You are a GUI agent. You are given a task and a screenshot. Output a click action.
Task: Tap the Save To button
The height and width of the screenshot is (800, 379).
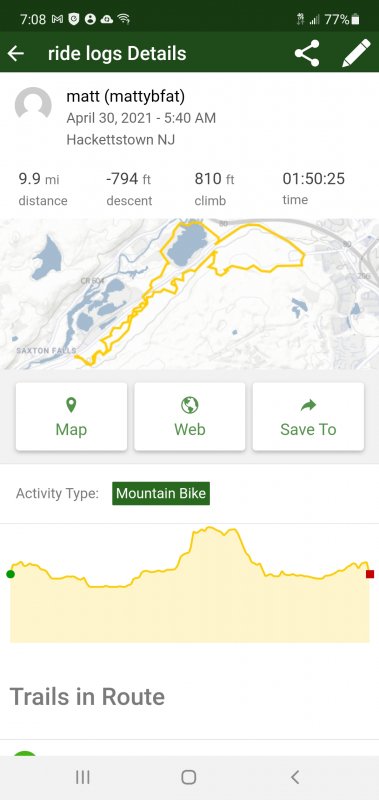point(308,417)
